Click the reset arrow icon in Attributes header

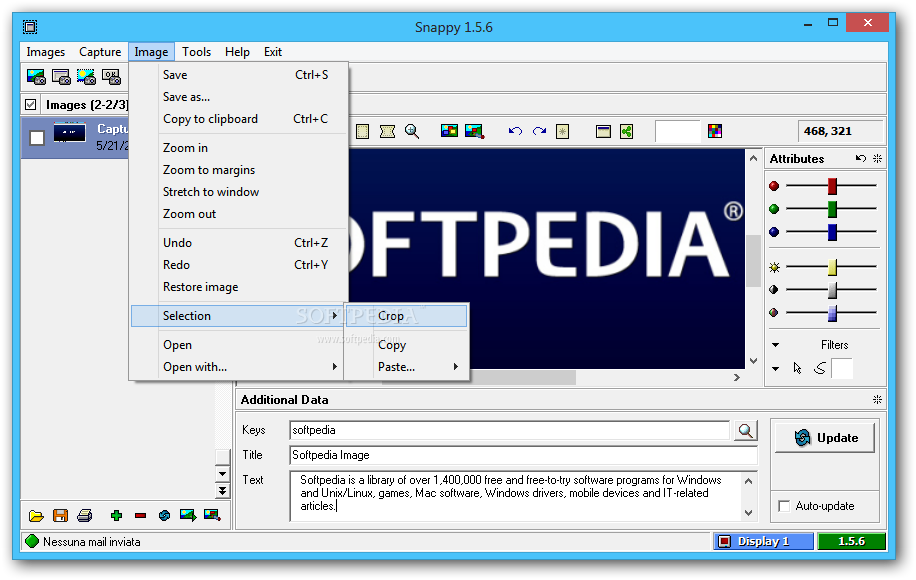click(861, 158)
